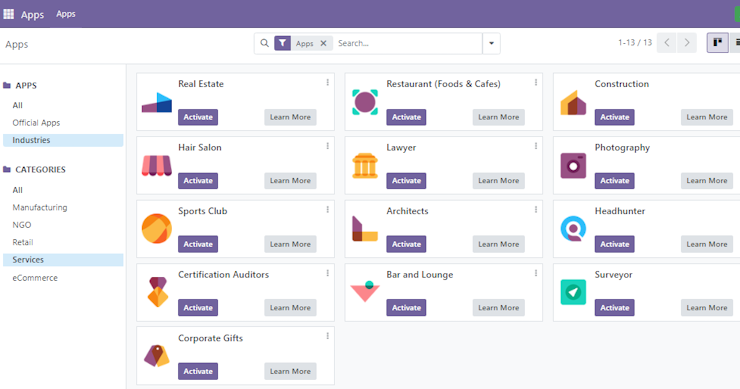Click the Photography camera icon
This screenshot has height=389, width=740.
573,166
